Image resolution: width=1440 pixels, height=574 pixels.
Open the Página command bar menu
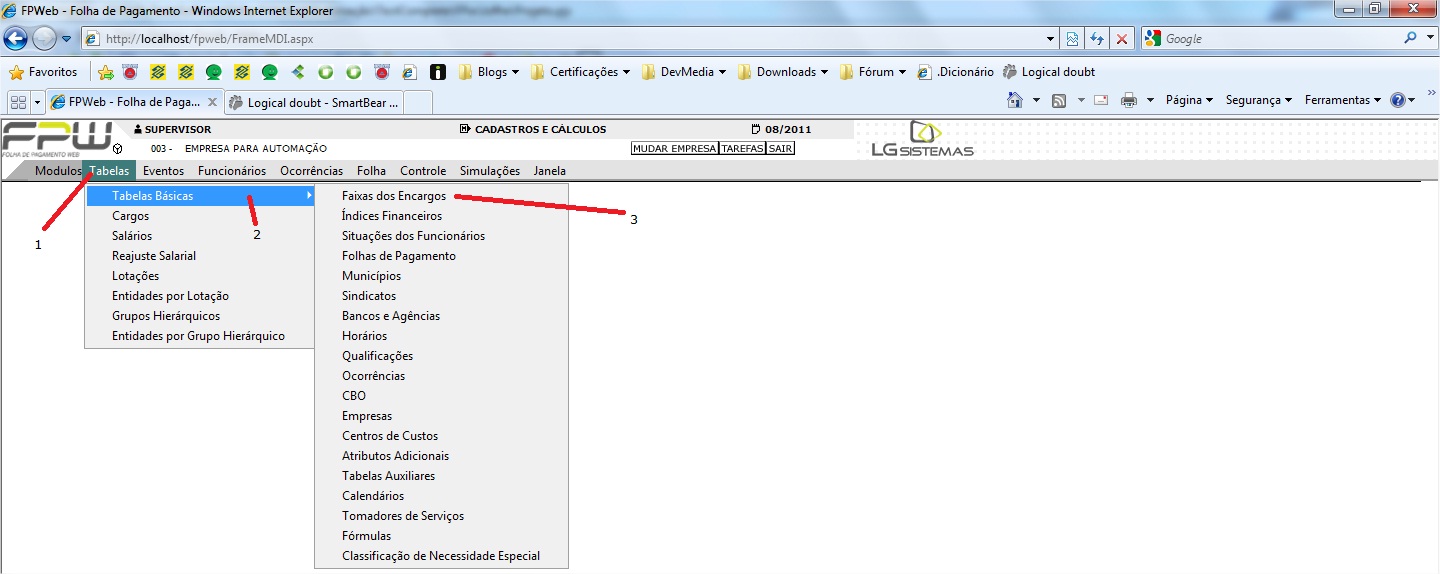click(x=1189, y=100)
